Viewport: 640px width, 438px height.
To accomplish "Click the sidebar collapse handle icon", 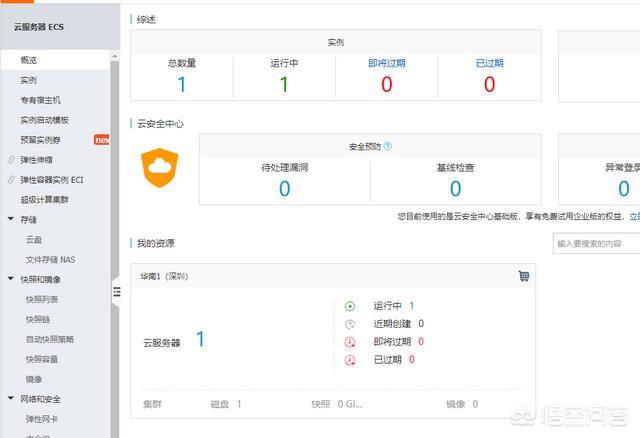I will [117, 291].
